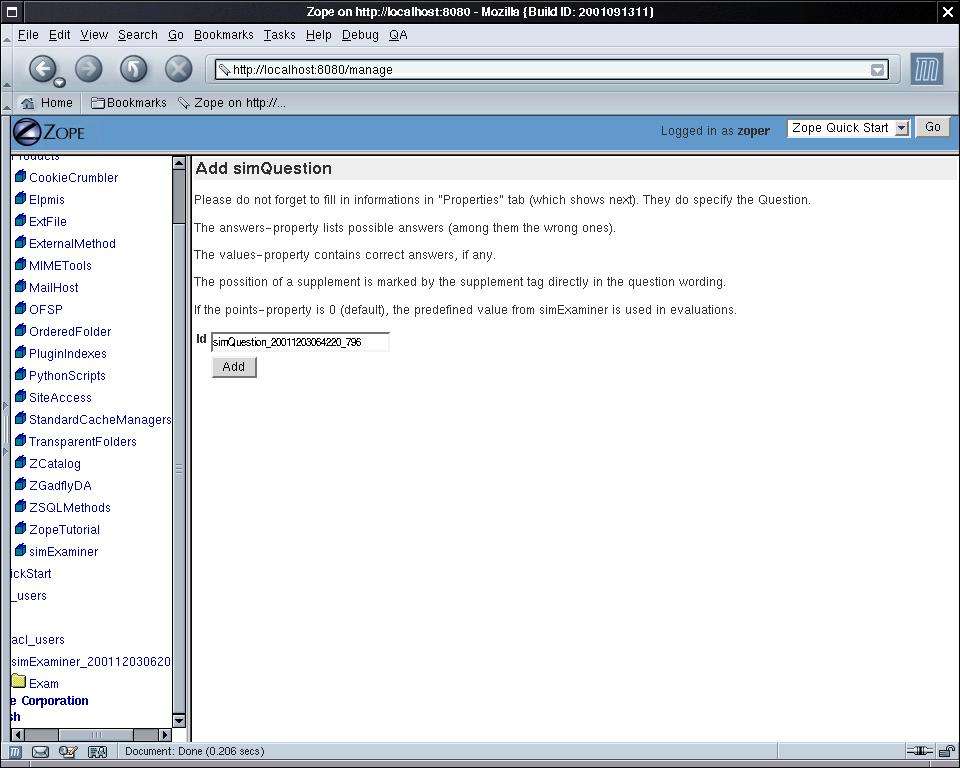Click the Mozilla throbber logo
The width and height of the screenshot is (960, 768).
pyautogui.click(x=926, y=69)
